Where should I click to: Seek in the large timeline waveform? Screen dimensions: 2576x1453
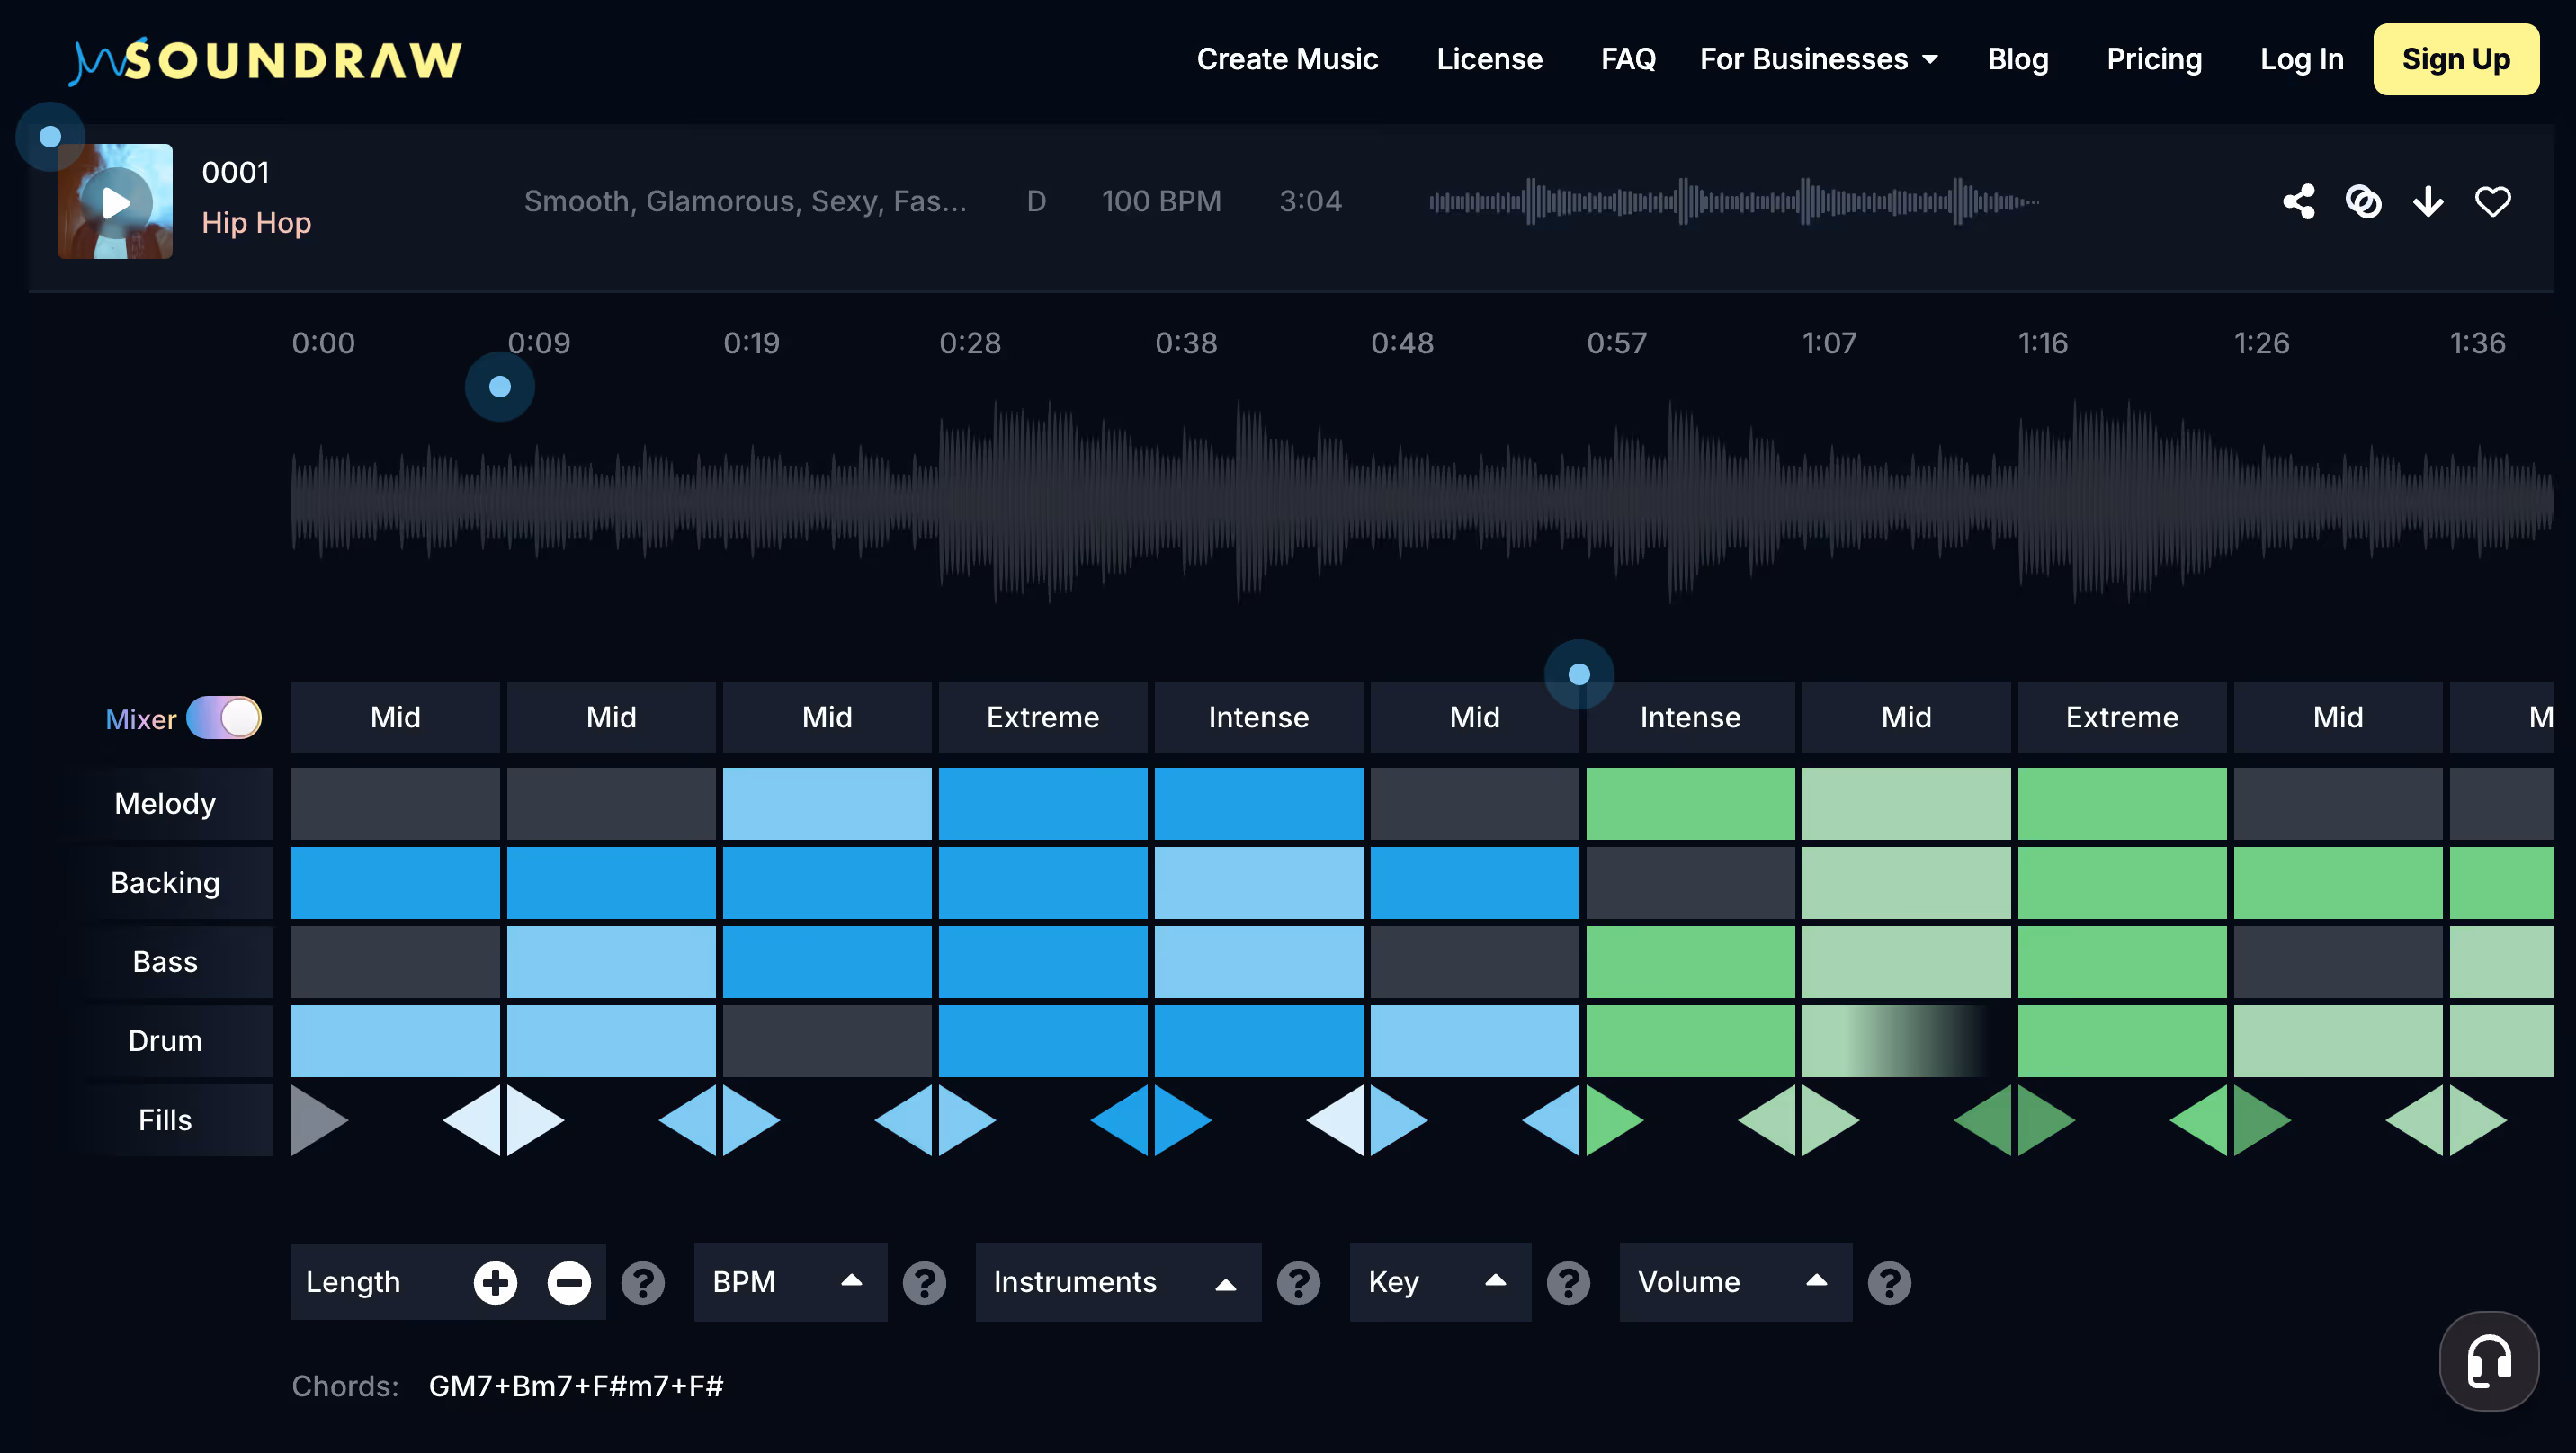[x=1422, y=500]
